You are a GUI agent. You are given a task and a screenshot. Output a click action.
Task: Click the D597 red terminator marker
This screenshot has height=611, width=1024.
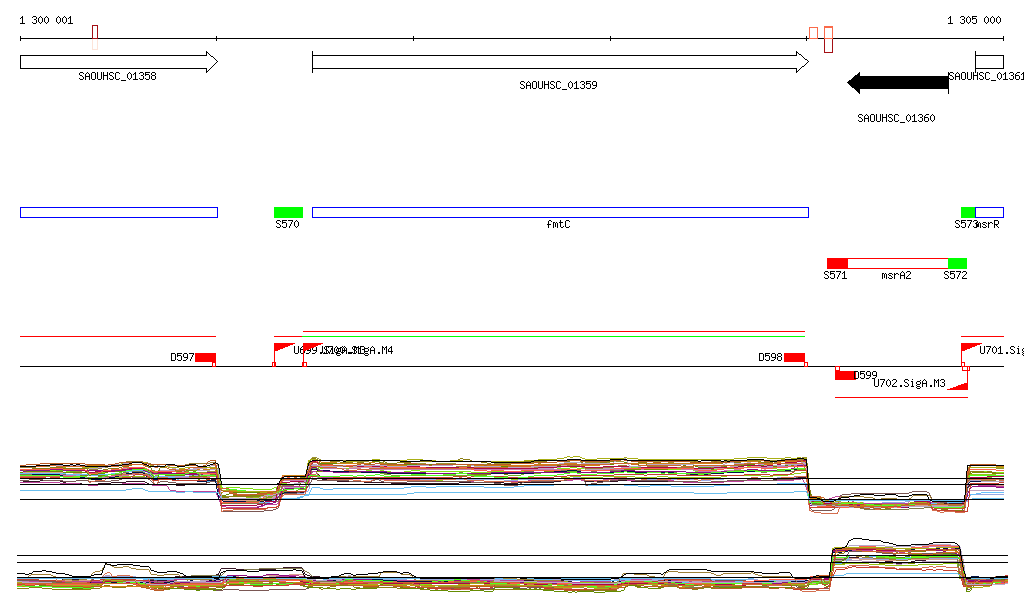click(x=205, y=358)
